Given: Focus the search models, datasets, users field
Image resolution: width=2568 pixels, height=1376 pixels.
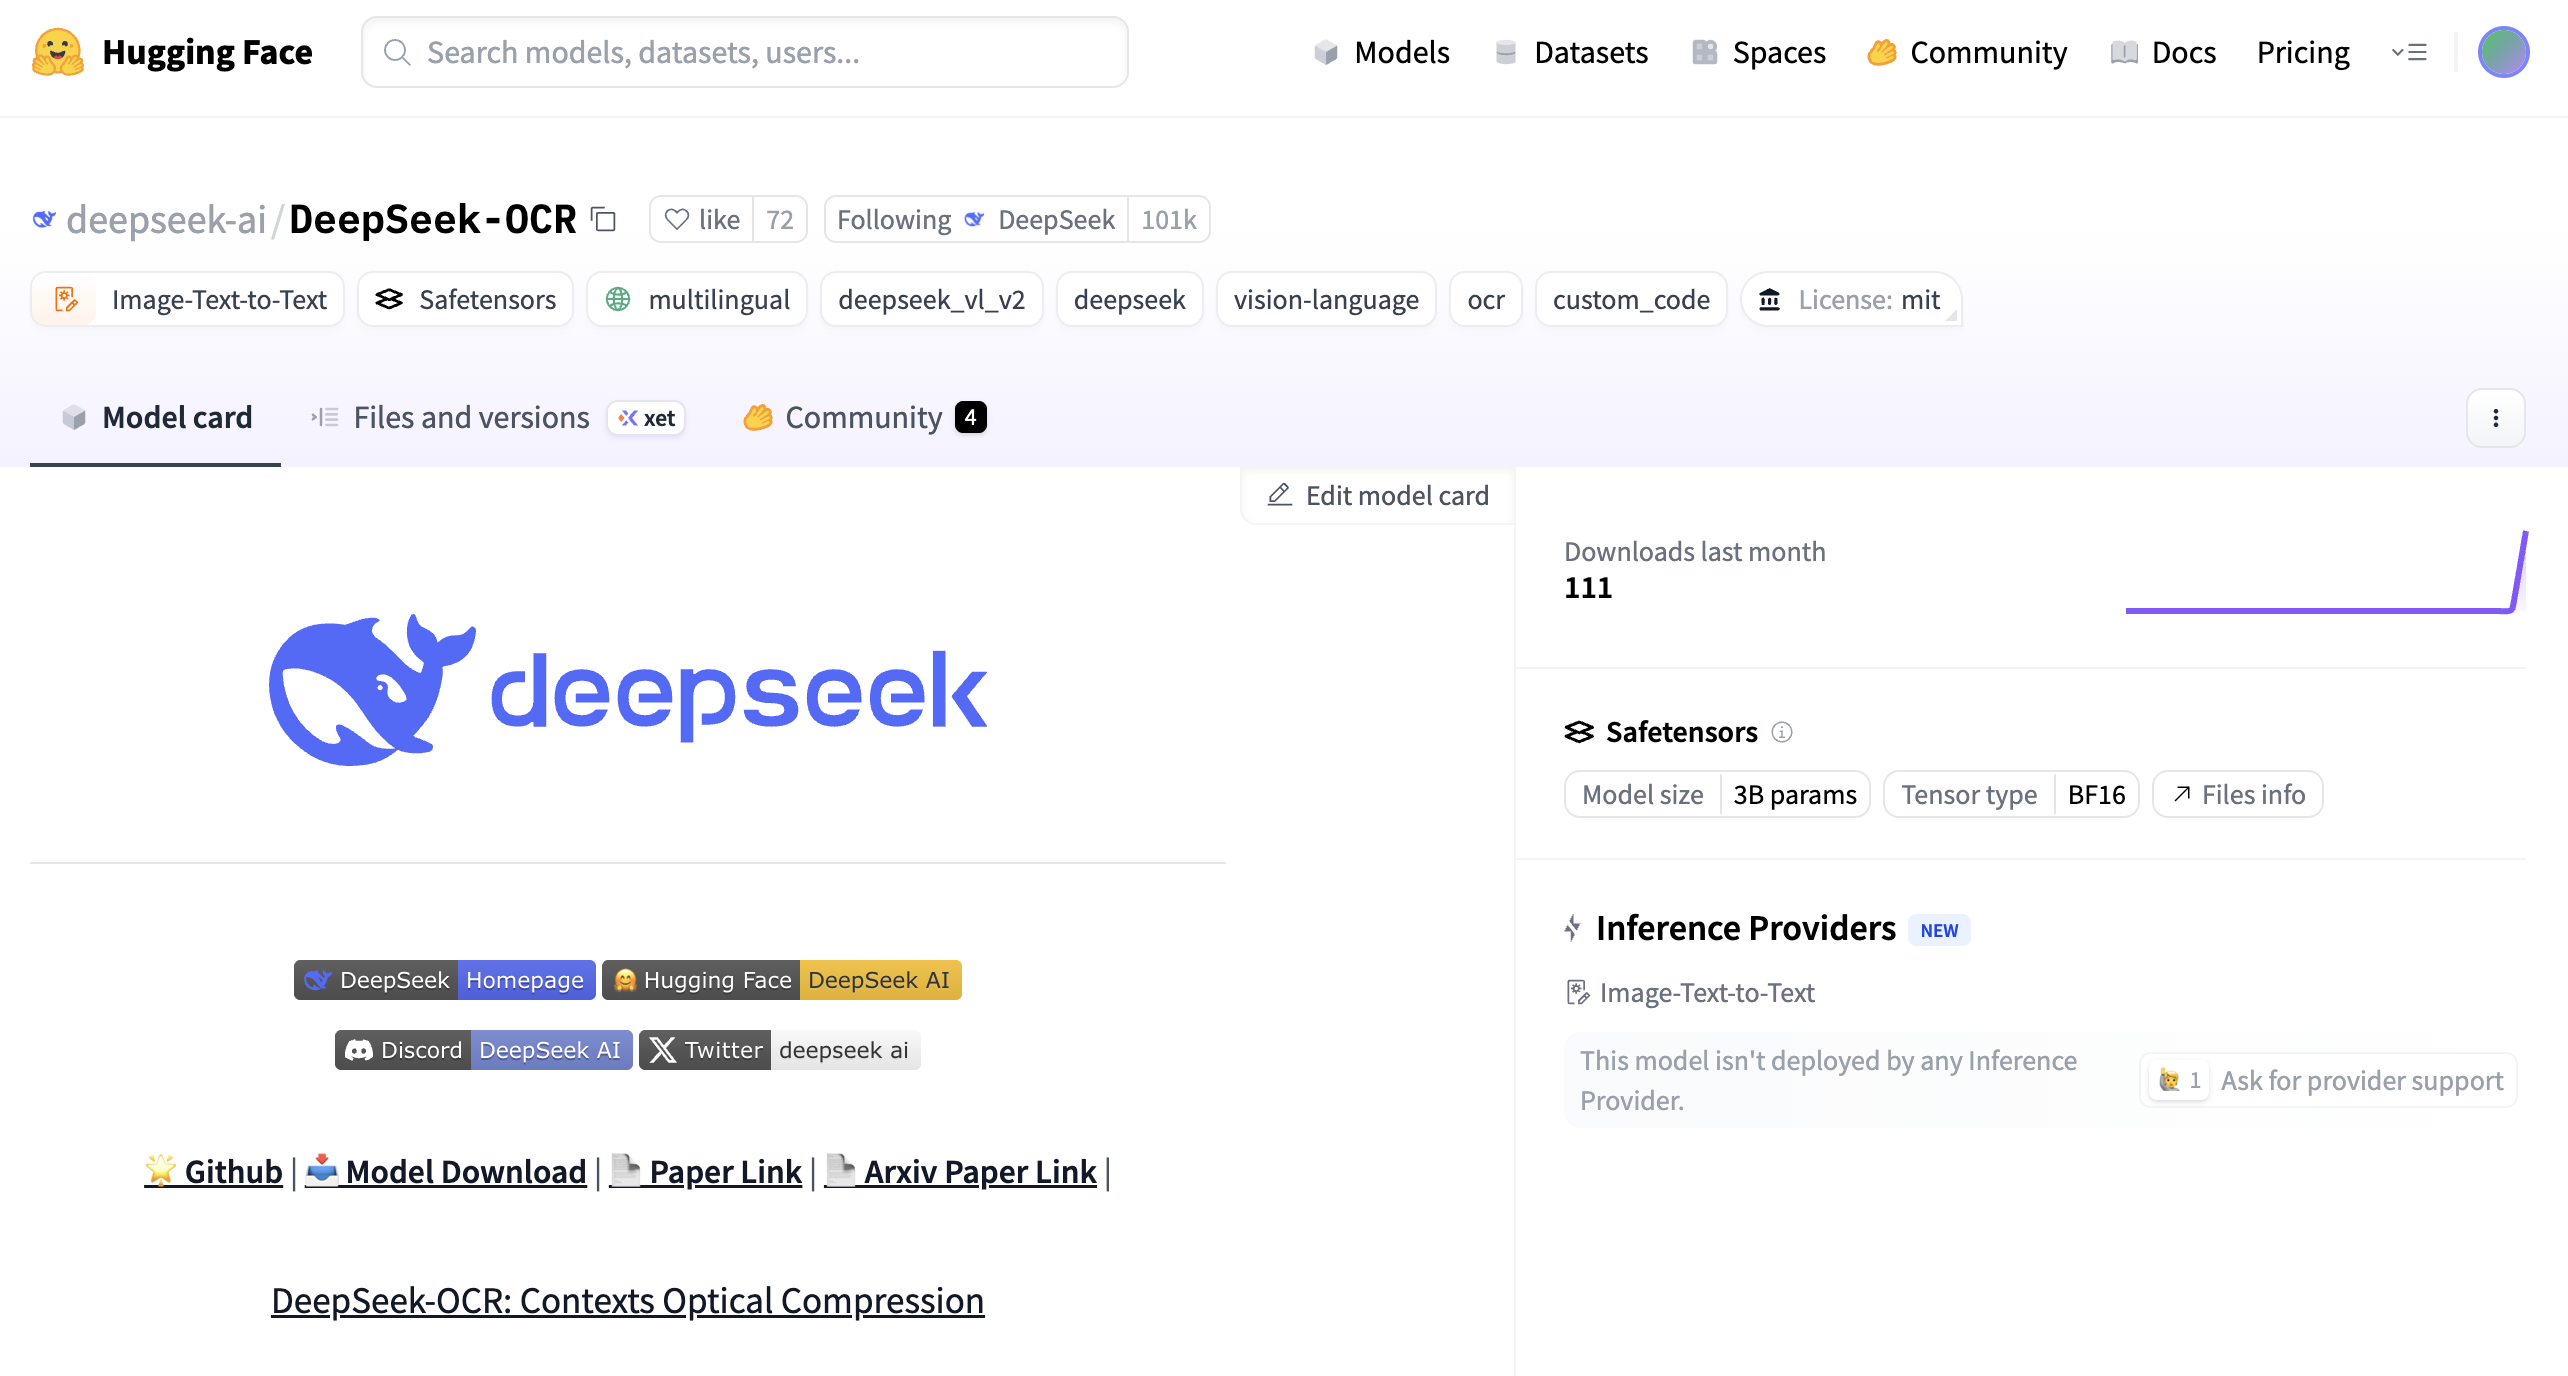Looking at the screenshot, I should point(745,52).
